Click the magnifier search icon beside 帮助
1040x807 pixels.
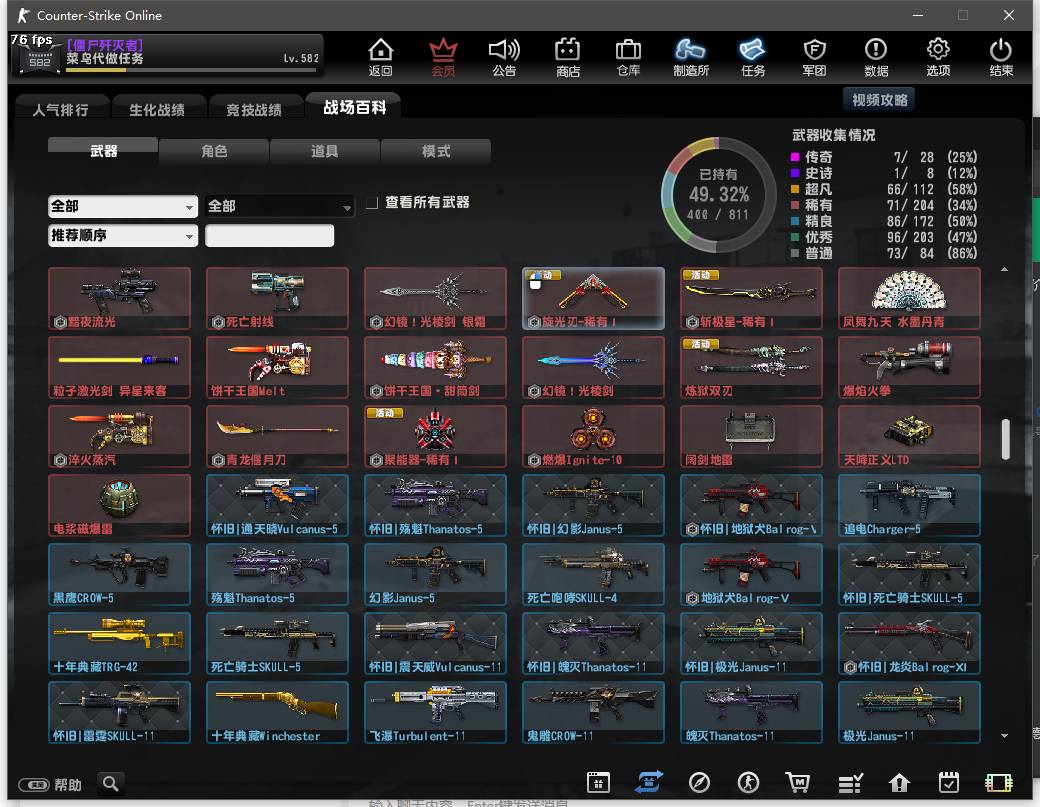pyautogui.click(x=111, y=784)
